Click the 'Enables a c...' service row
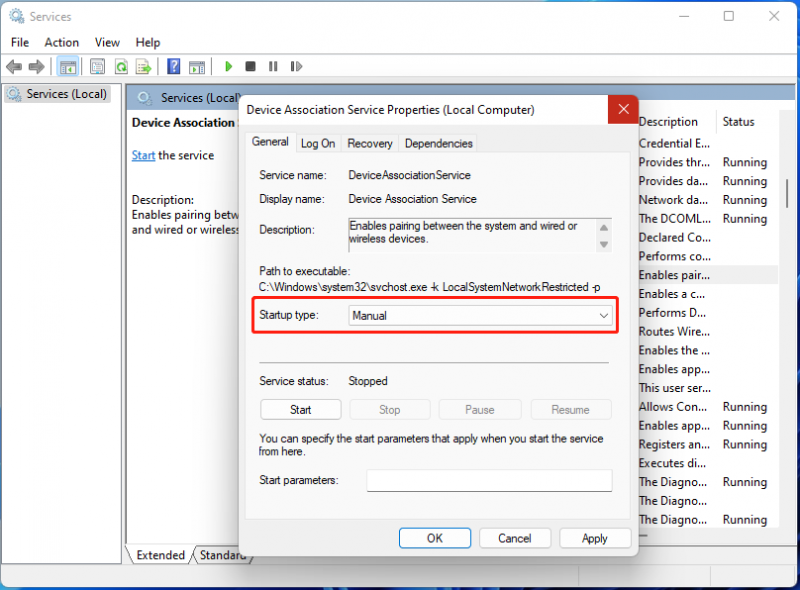Image resolution: width=800 pixels, height=590 pixels. tap(708, 294)
